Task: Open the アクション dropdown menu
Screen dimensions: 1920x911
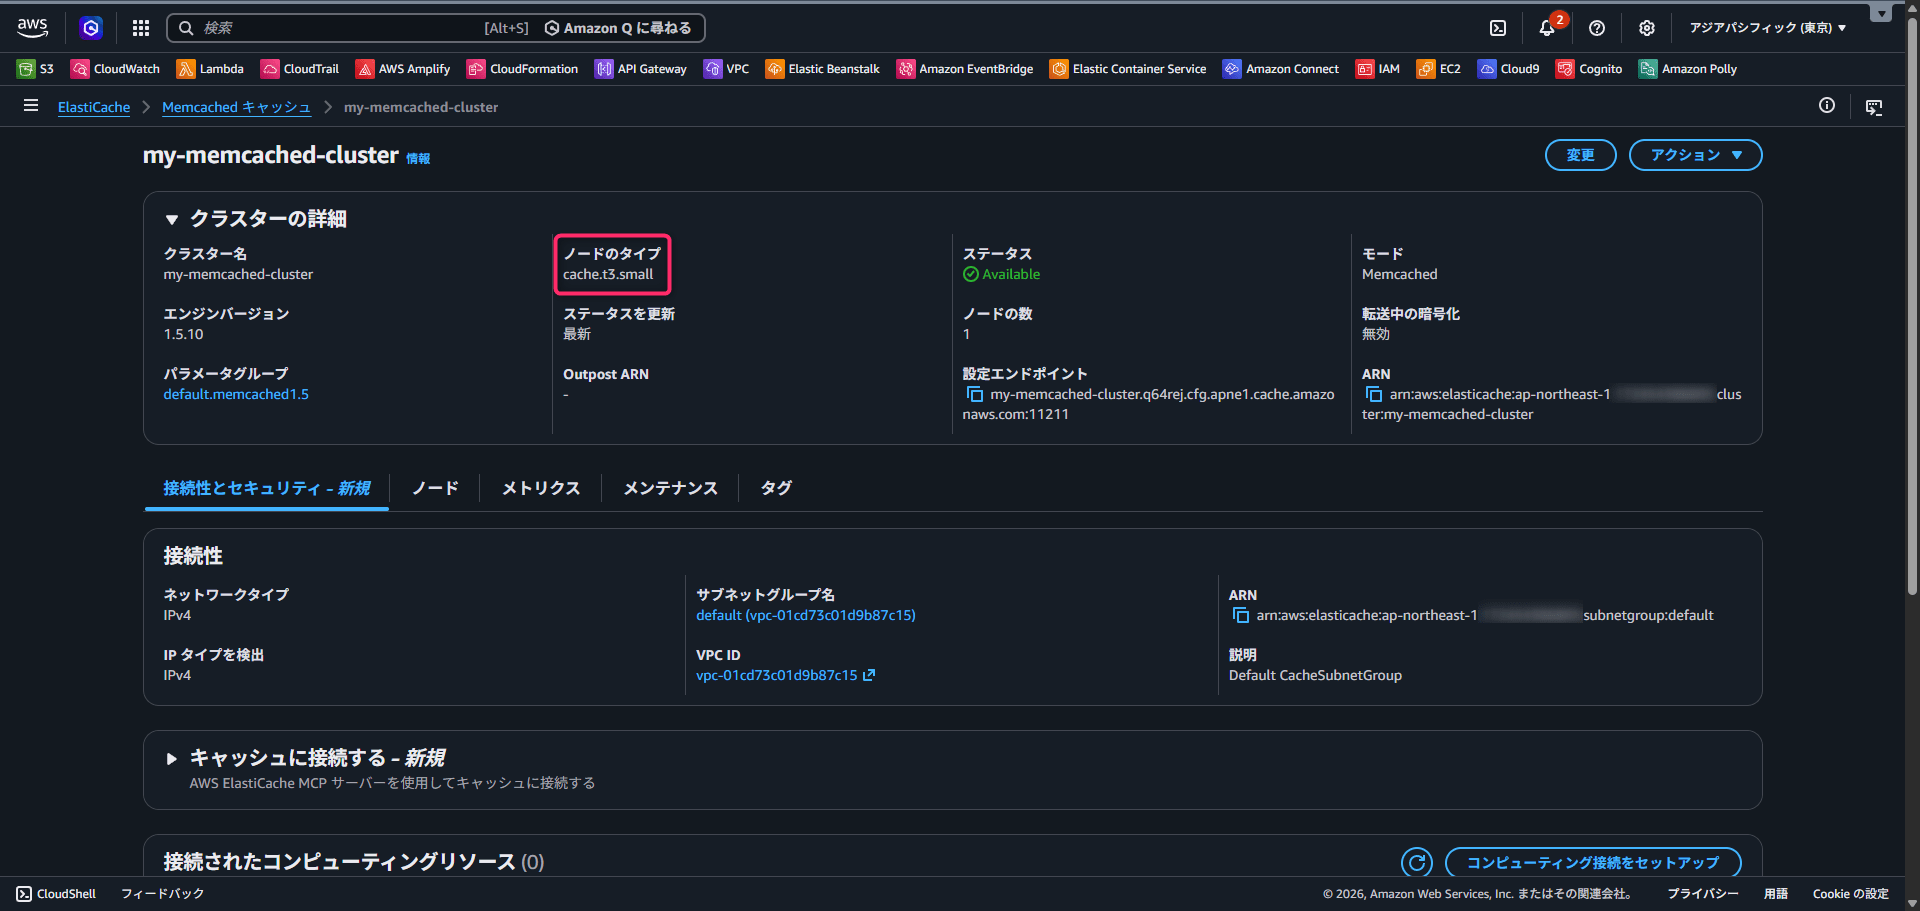Action: point(1695,155)
